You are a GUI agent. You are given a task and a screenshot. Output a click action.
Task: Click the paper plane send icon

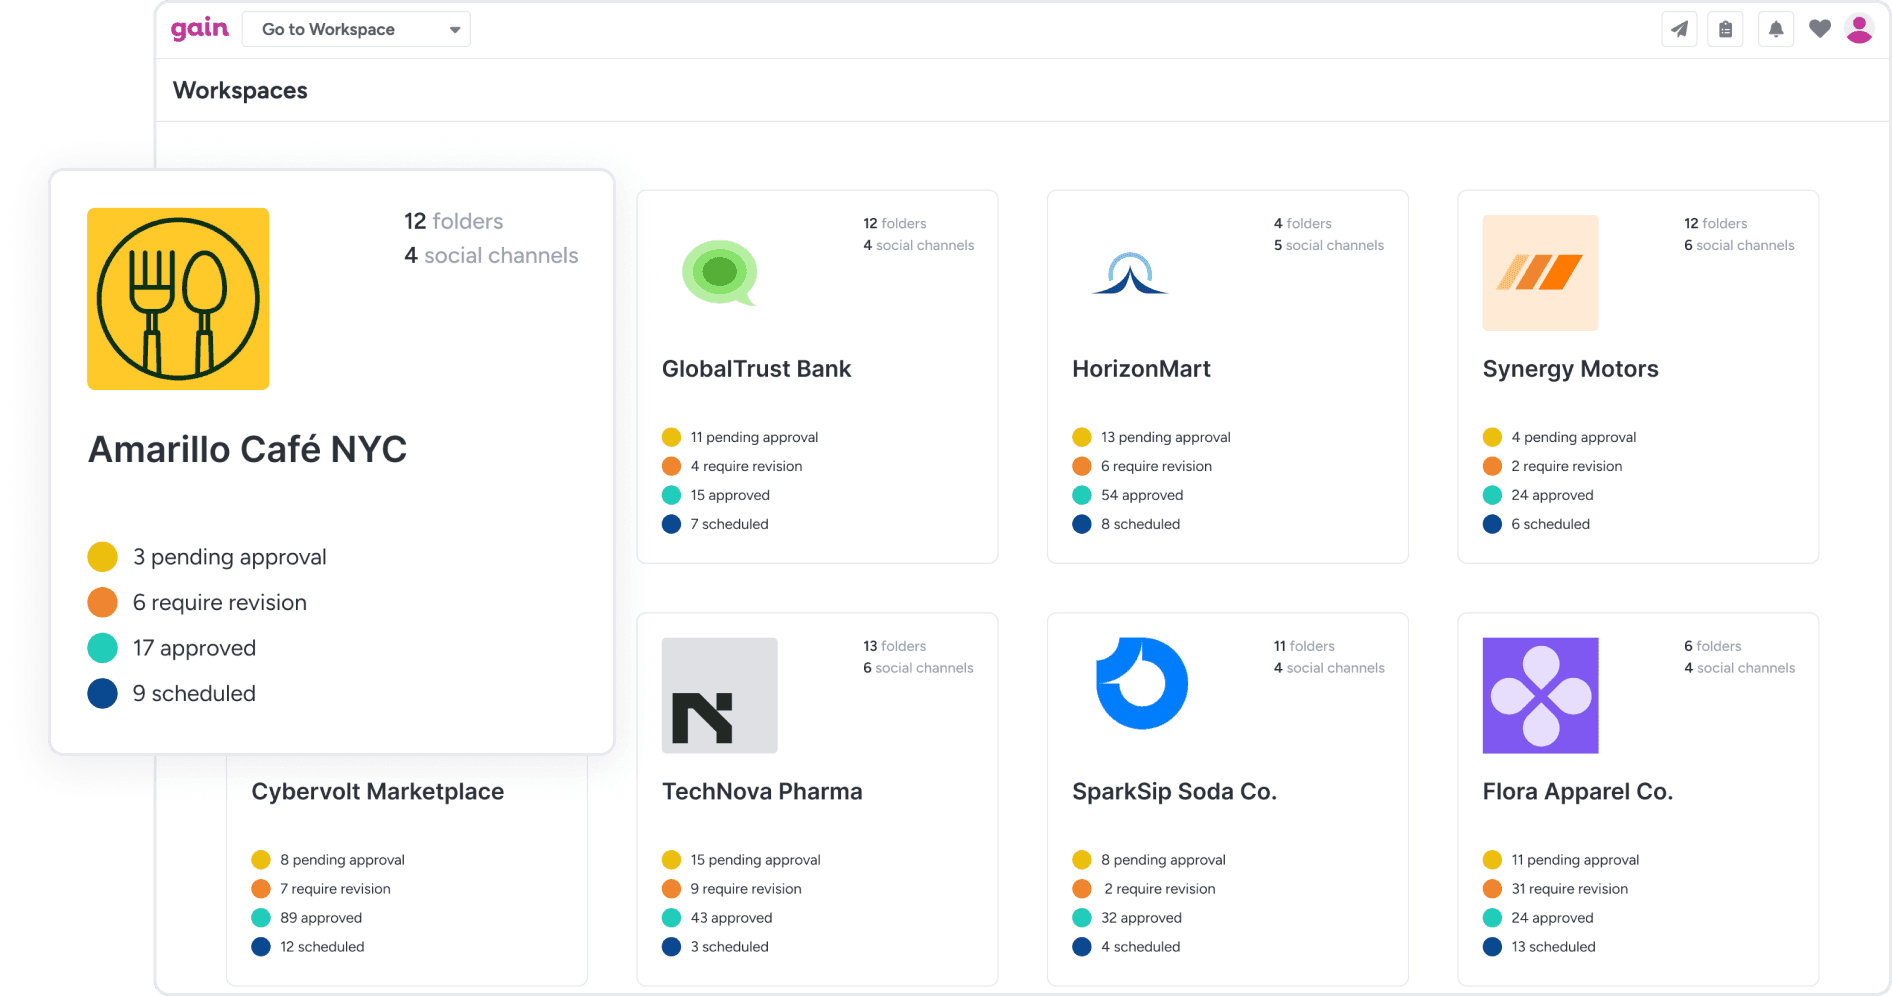[x=1679, y=29]
